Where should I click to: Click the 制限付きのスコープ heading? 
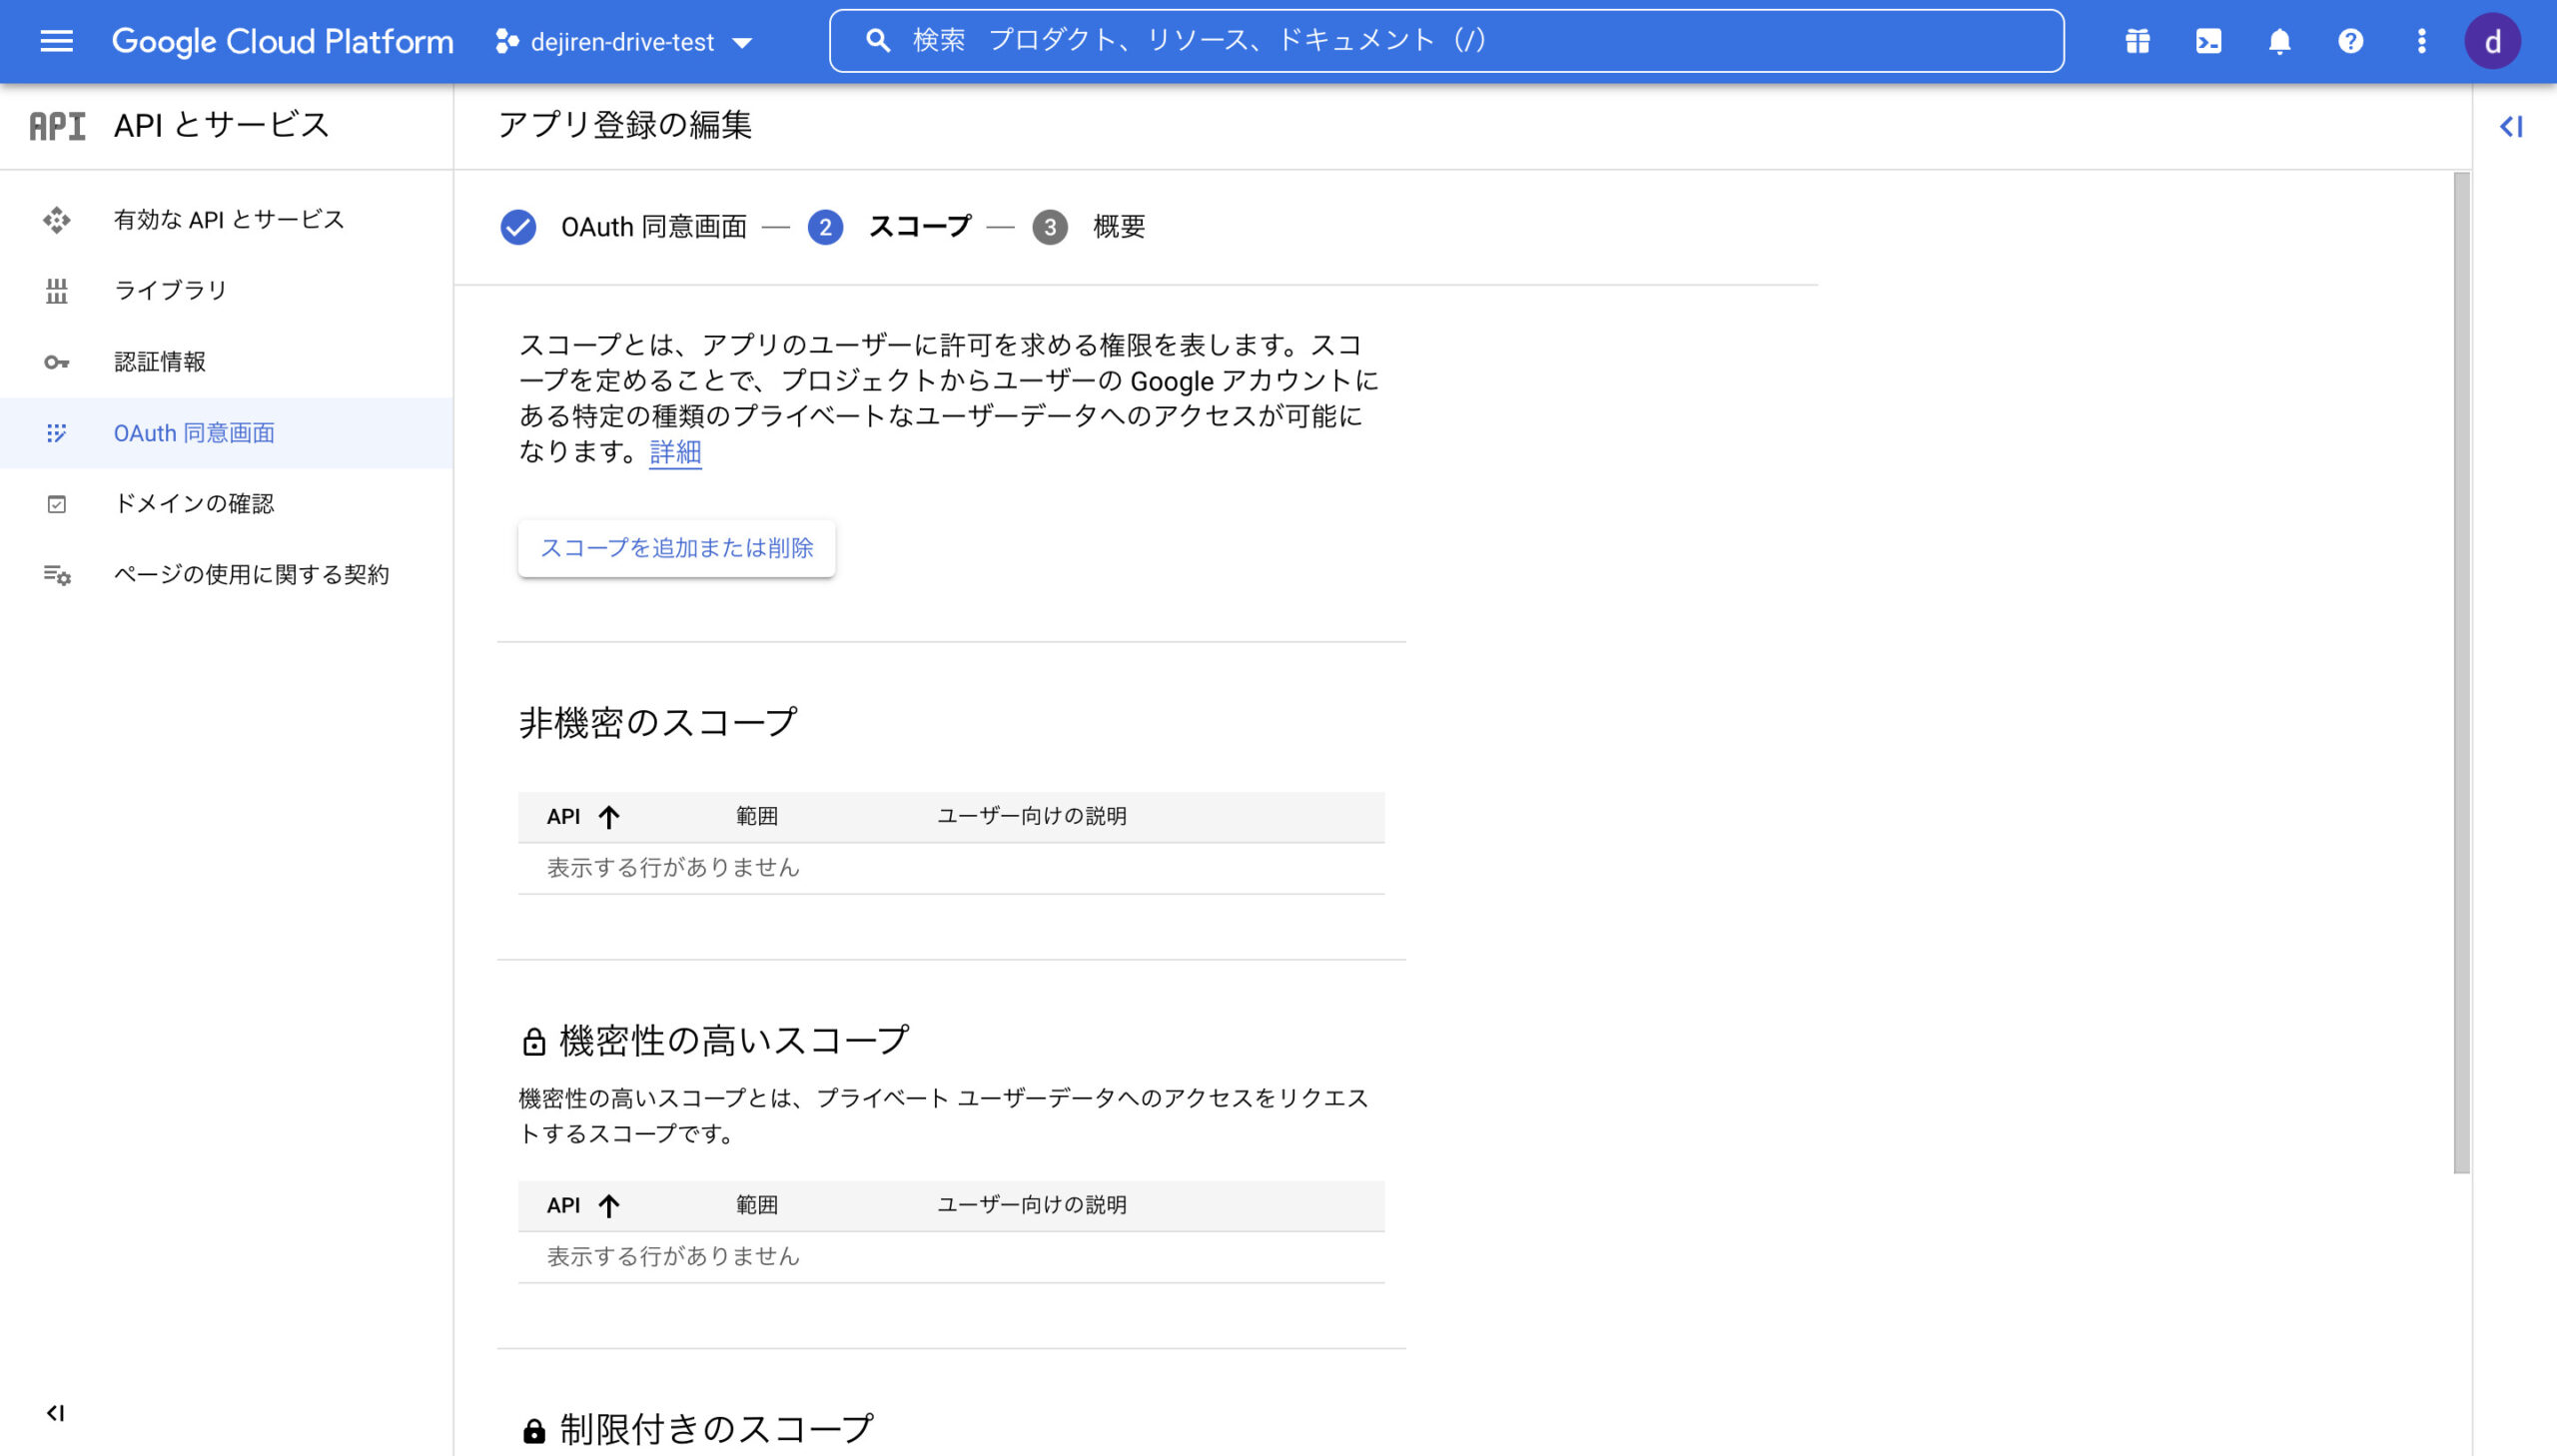tap(716, 1430)
